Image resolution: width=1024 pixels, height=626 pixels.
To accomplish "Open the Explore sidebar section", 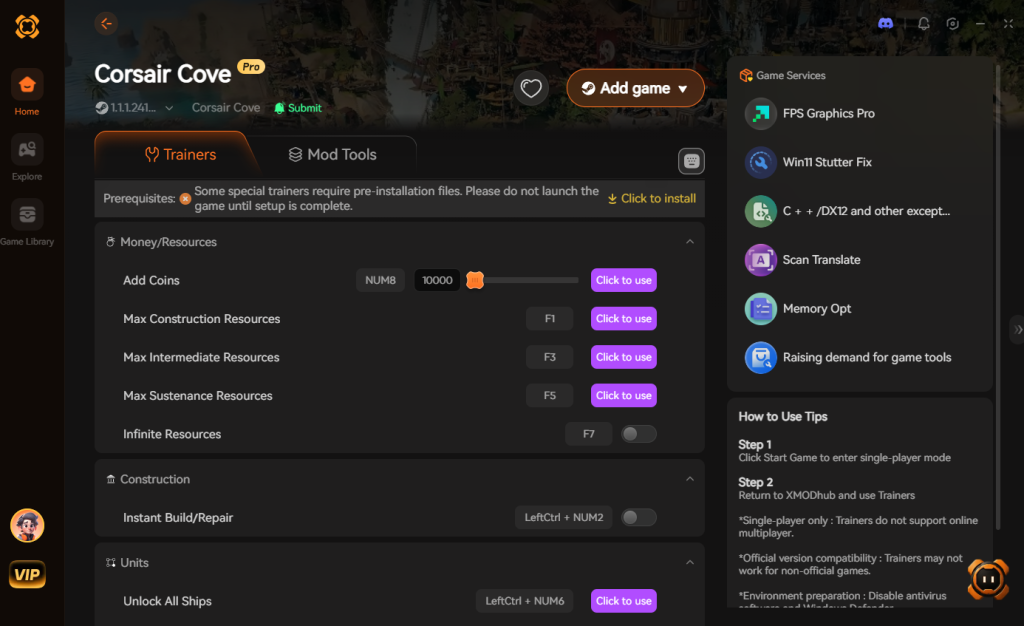I will (27, 157).
